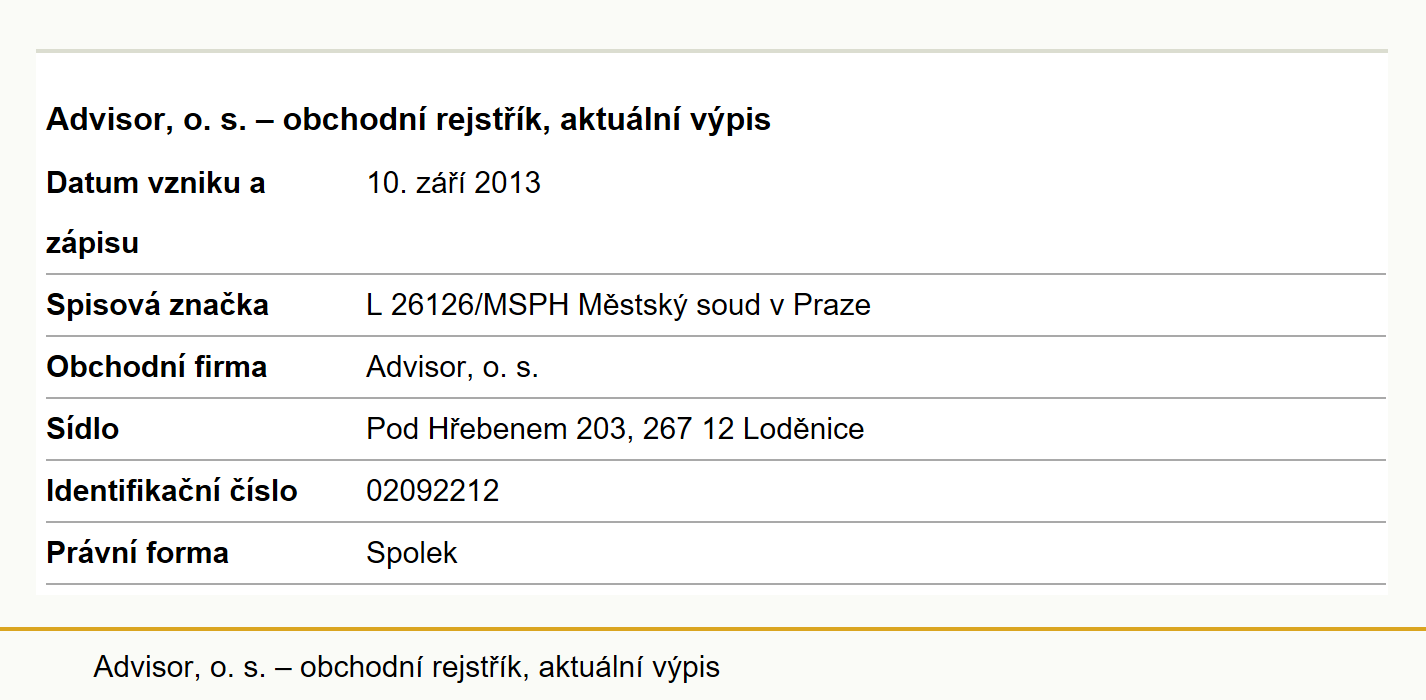Click the heading 'Advisor, o. s. – obchodní rejstřík, aktuální výpis'
This screenshot has width=1426, height=700.
[x=408, y=120]
